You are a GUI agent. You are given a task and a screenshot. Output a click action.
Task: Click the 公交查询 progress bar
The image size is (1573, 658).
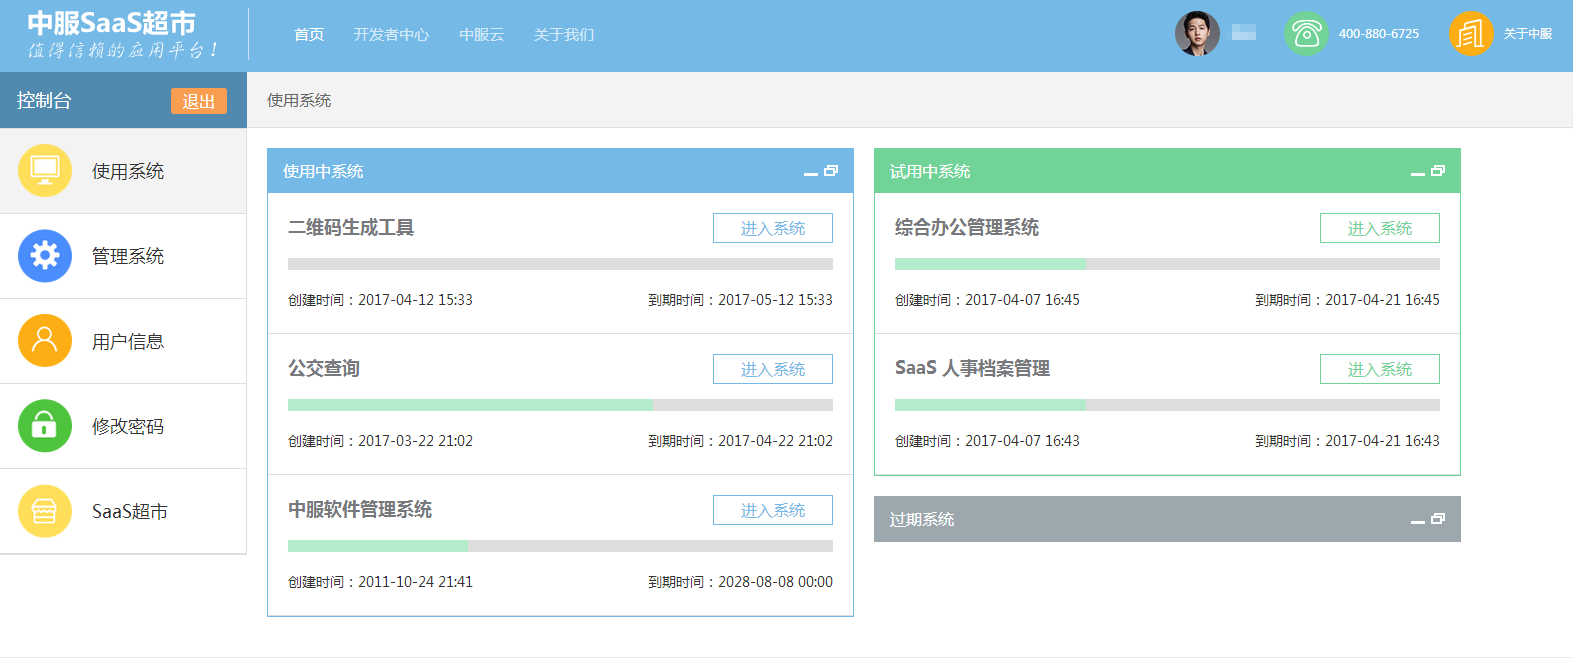[x=560, y=405]
